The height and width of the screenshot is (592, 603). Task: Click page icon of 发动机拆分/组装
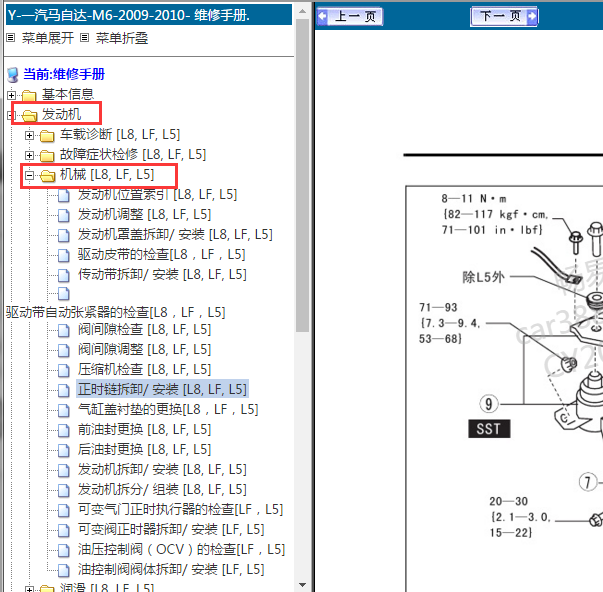click(x=64, y=490)
